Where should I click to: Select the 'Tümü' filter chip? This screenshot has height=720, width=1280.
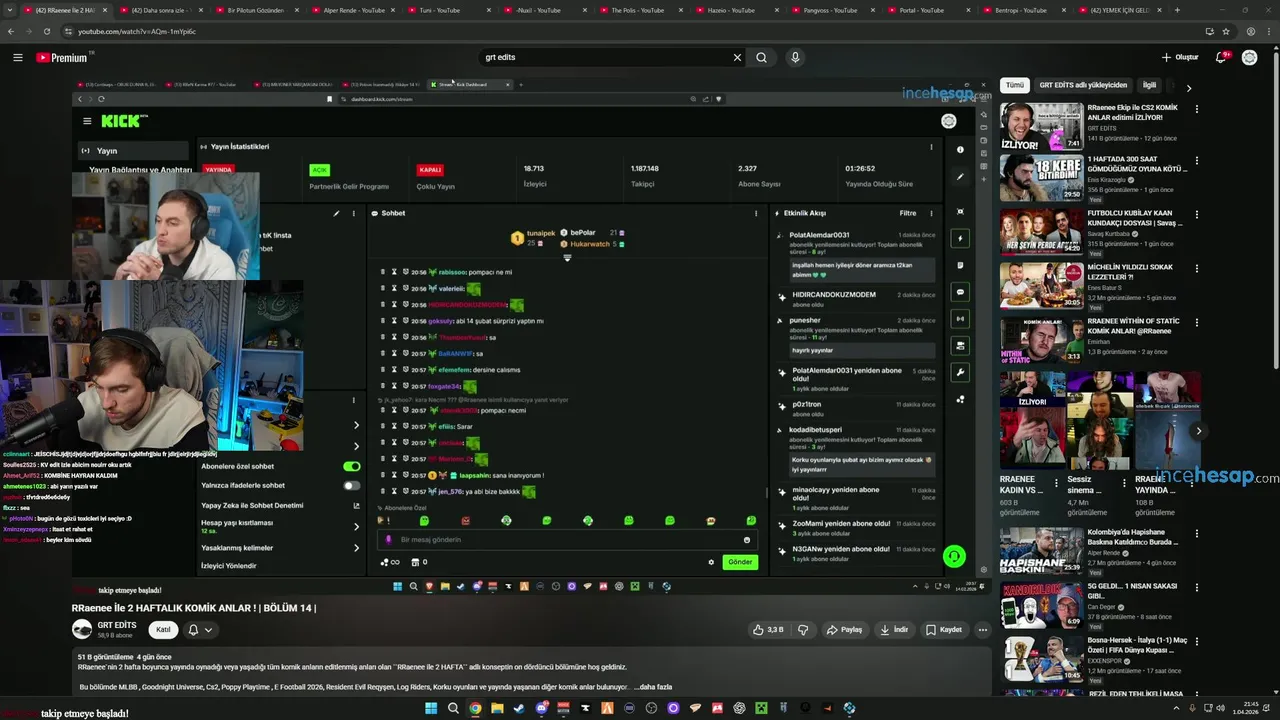tap(1015, 85)
